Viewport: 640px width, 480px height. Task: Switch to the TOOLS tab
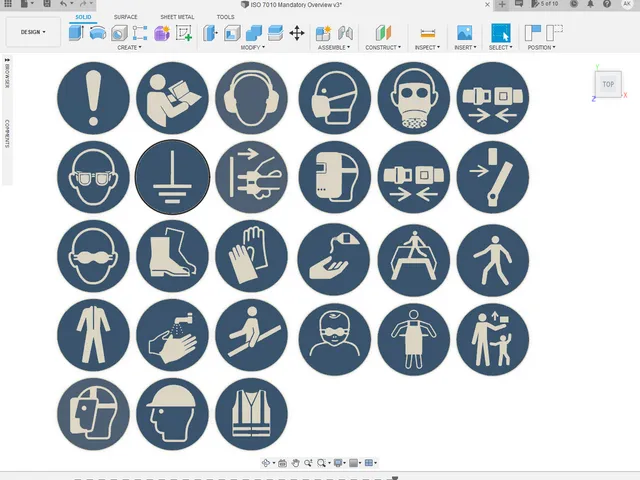tap(225, 17)
